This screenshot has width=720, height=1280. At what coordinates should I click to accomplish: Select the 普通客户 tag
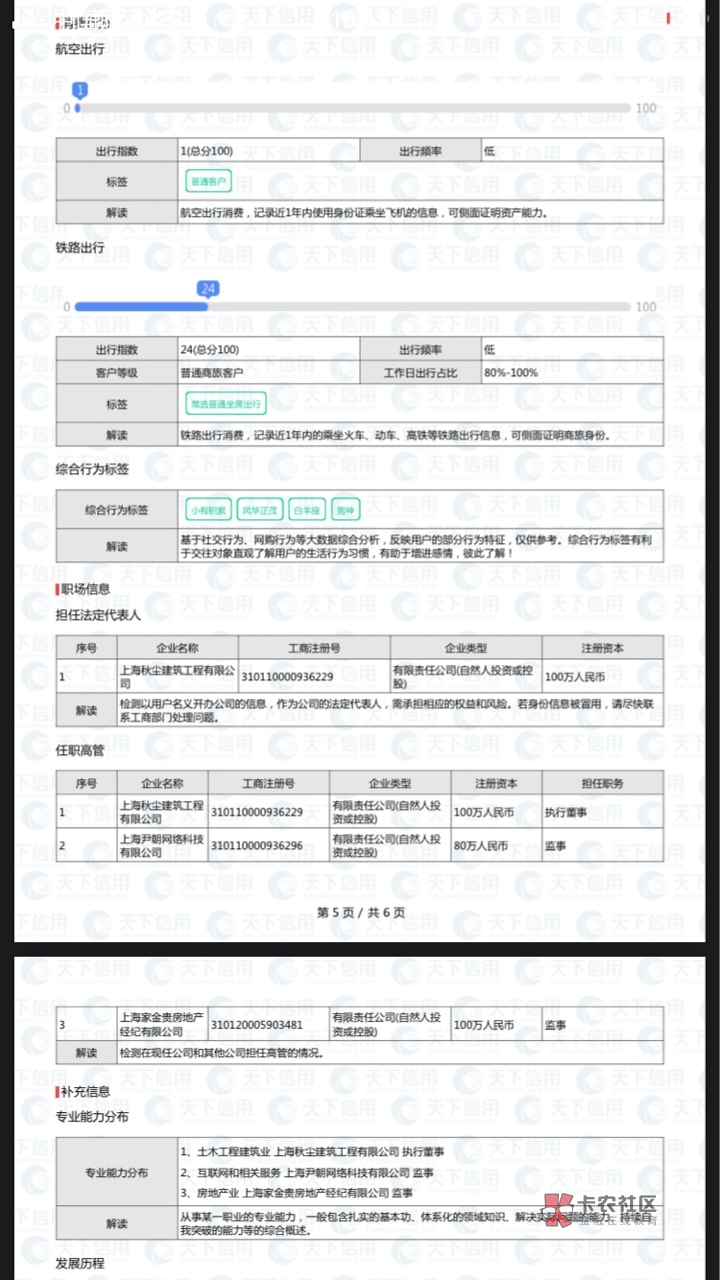click(208, 181)
